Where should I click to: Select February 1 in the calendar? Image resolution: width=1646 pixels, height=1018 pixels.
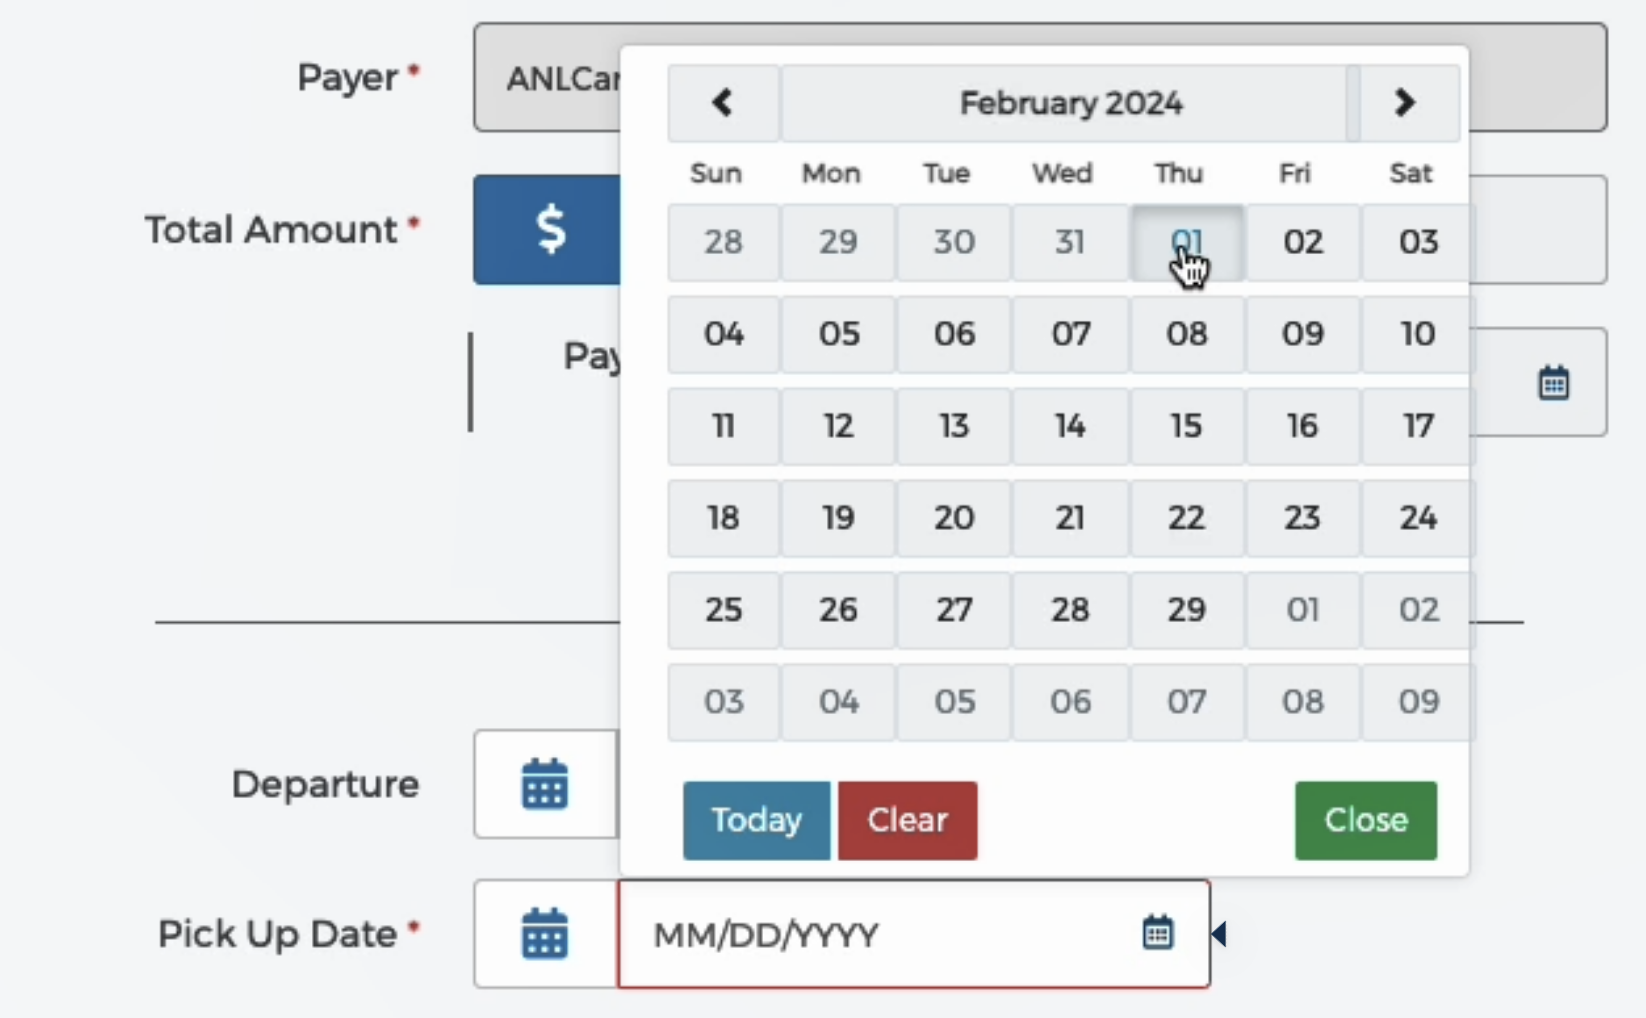[1186, 243]
